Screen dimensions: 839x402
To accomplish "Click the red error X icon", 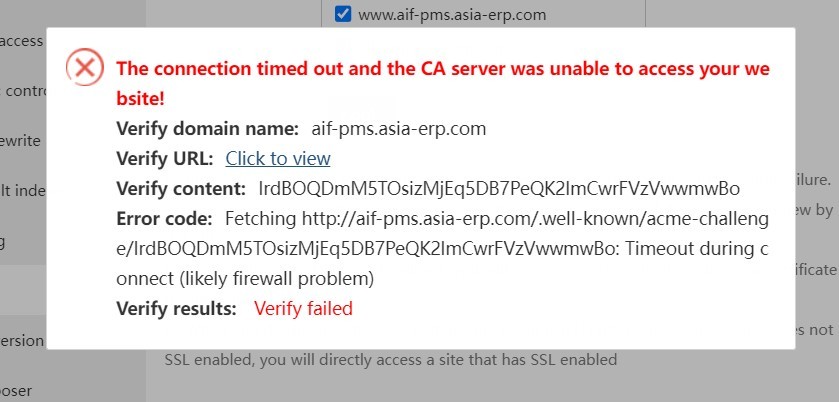I will click(84, 67).
